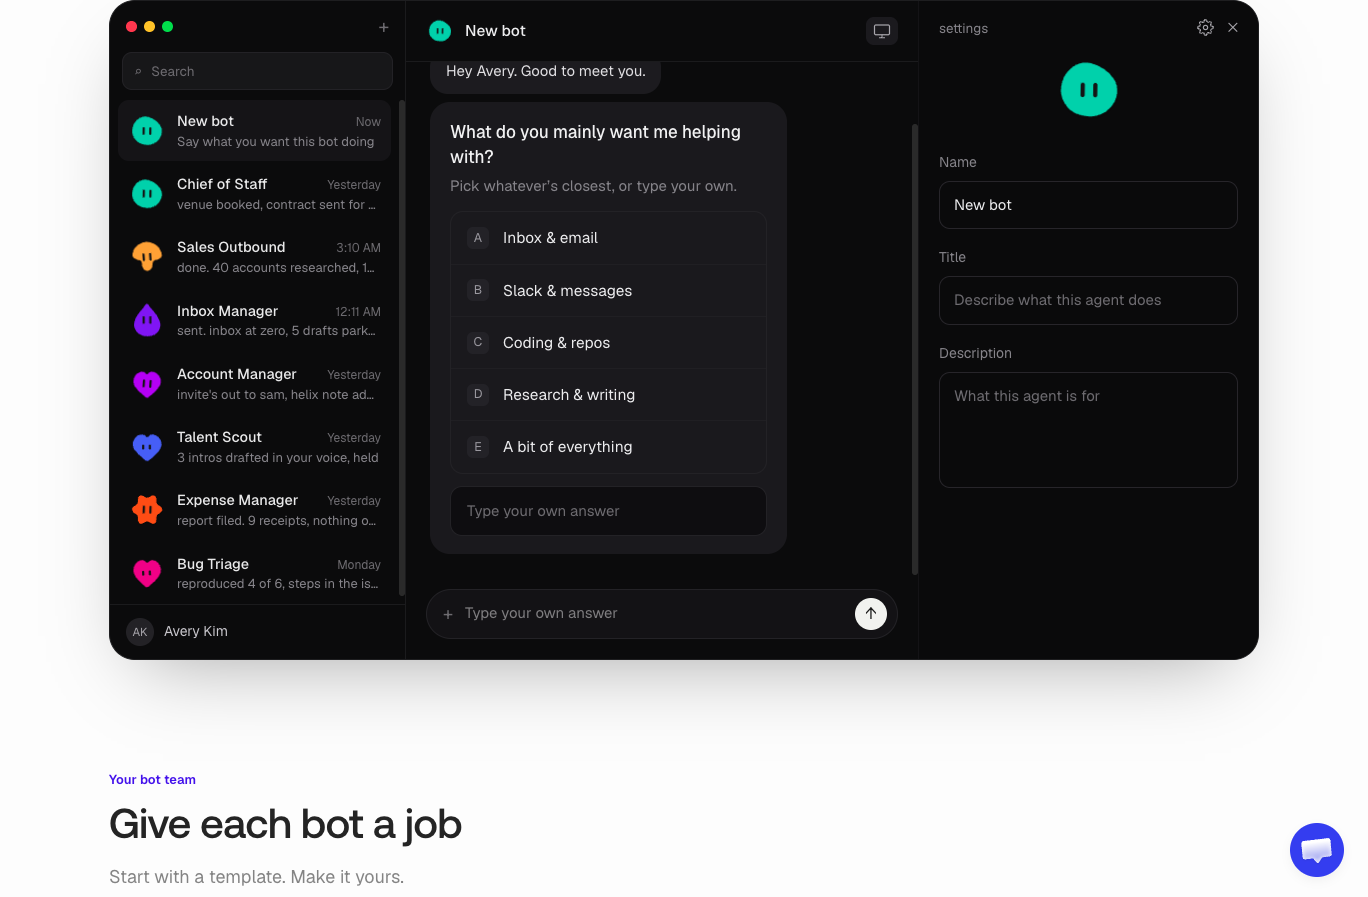Pick option E A bit of everything

click(608, 447)
